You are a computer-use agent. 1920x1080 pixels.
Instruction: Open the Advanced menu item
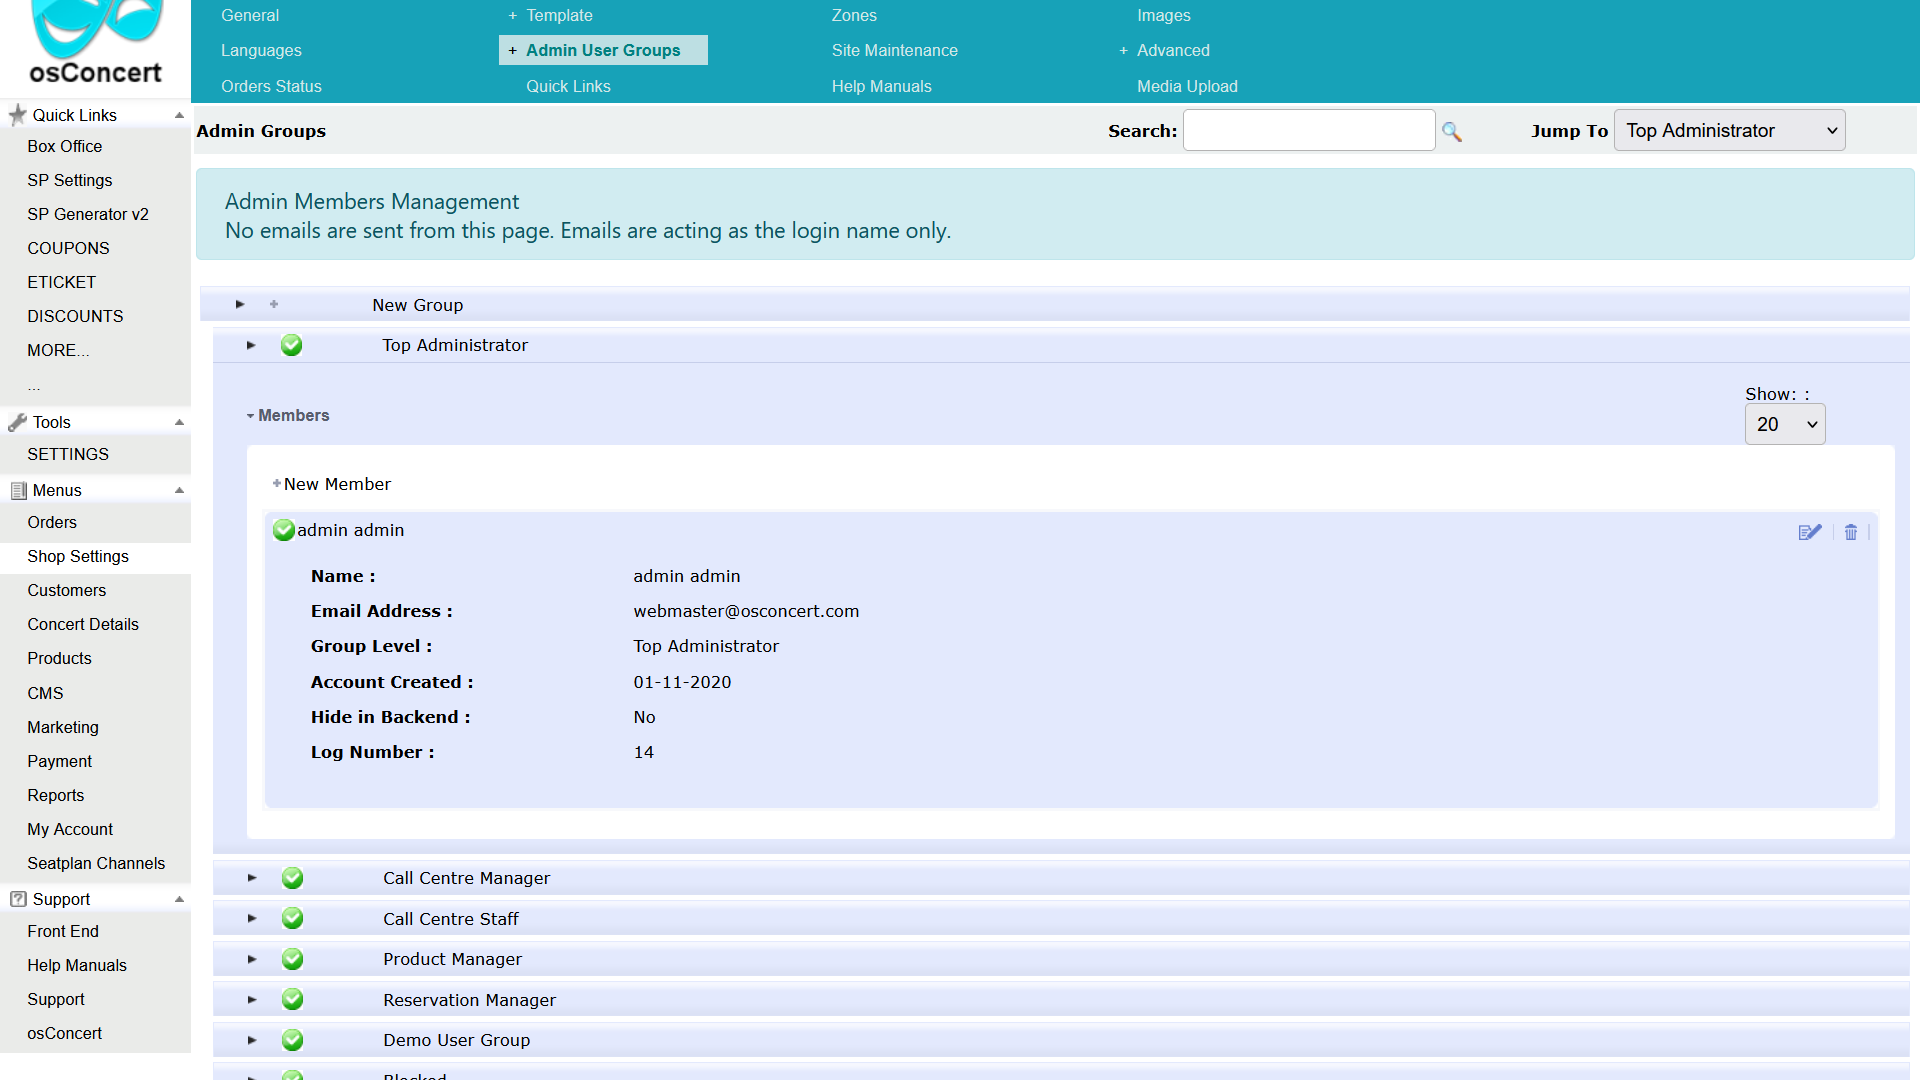pyautogui.click(x=1173, y=50)
